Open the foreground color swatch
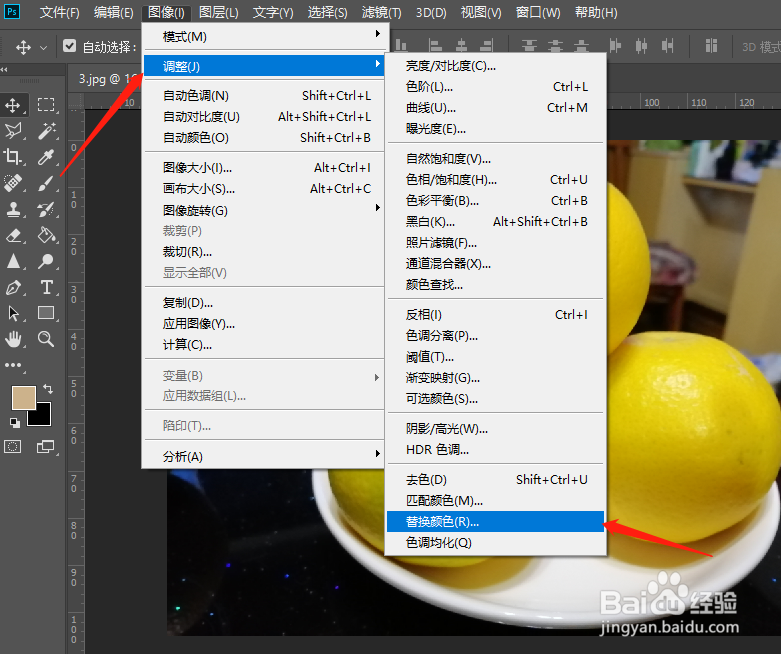 (x=23, y=397)
